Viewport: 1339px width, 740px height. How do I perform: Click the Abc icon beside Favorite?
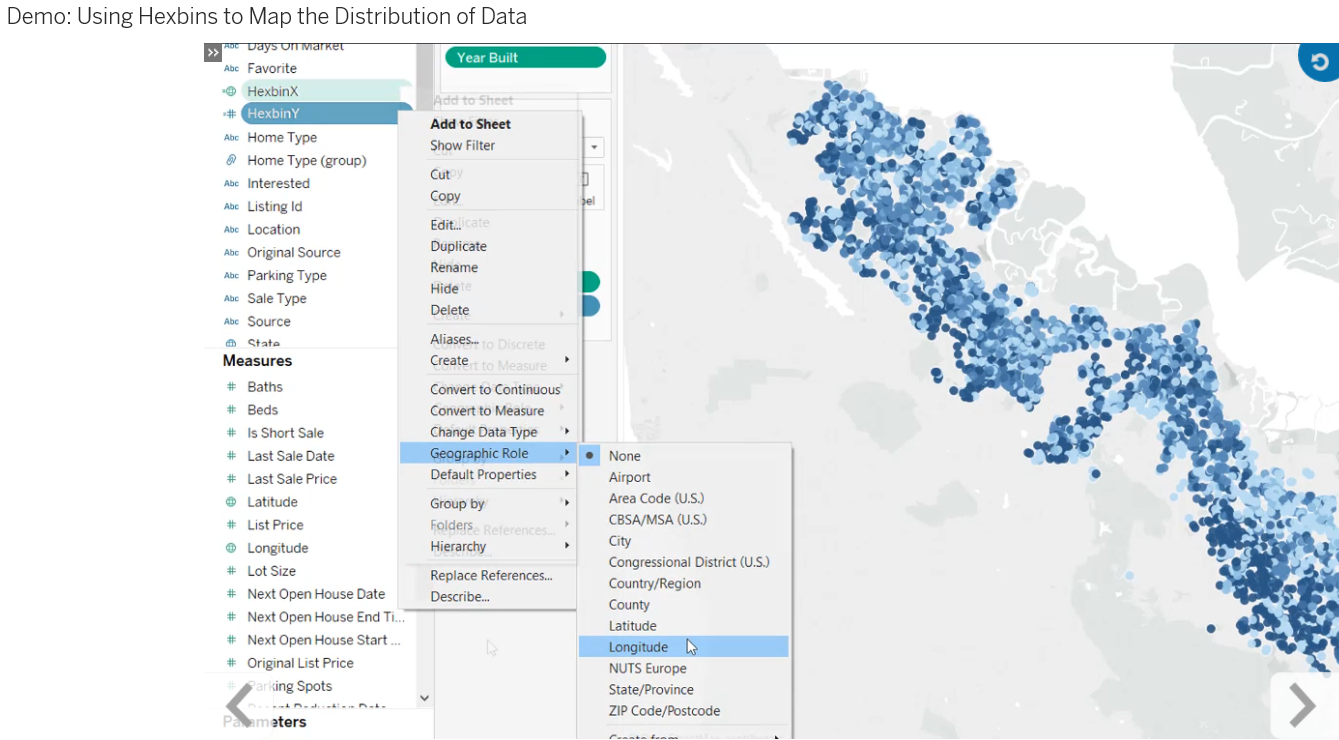231,68
